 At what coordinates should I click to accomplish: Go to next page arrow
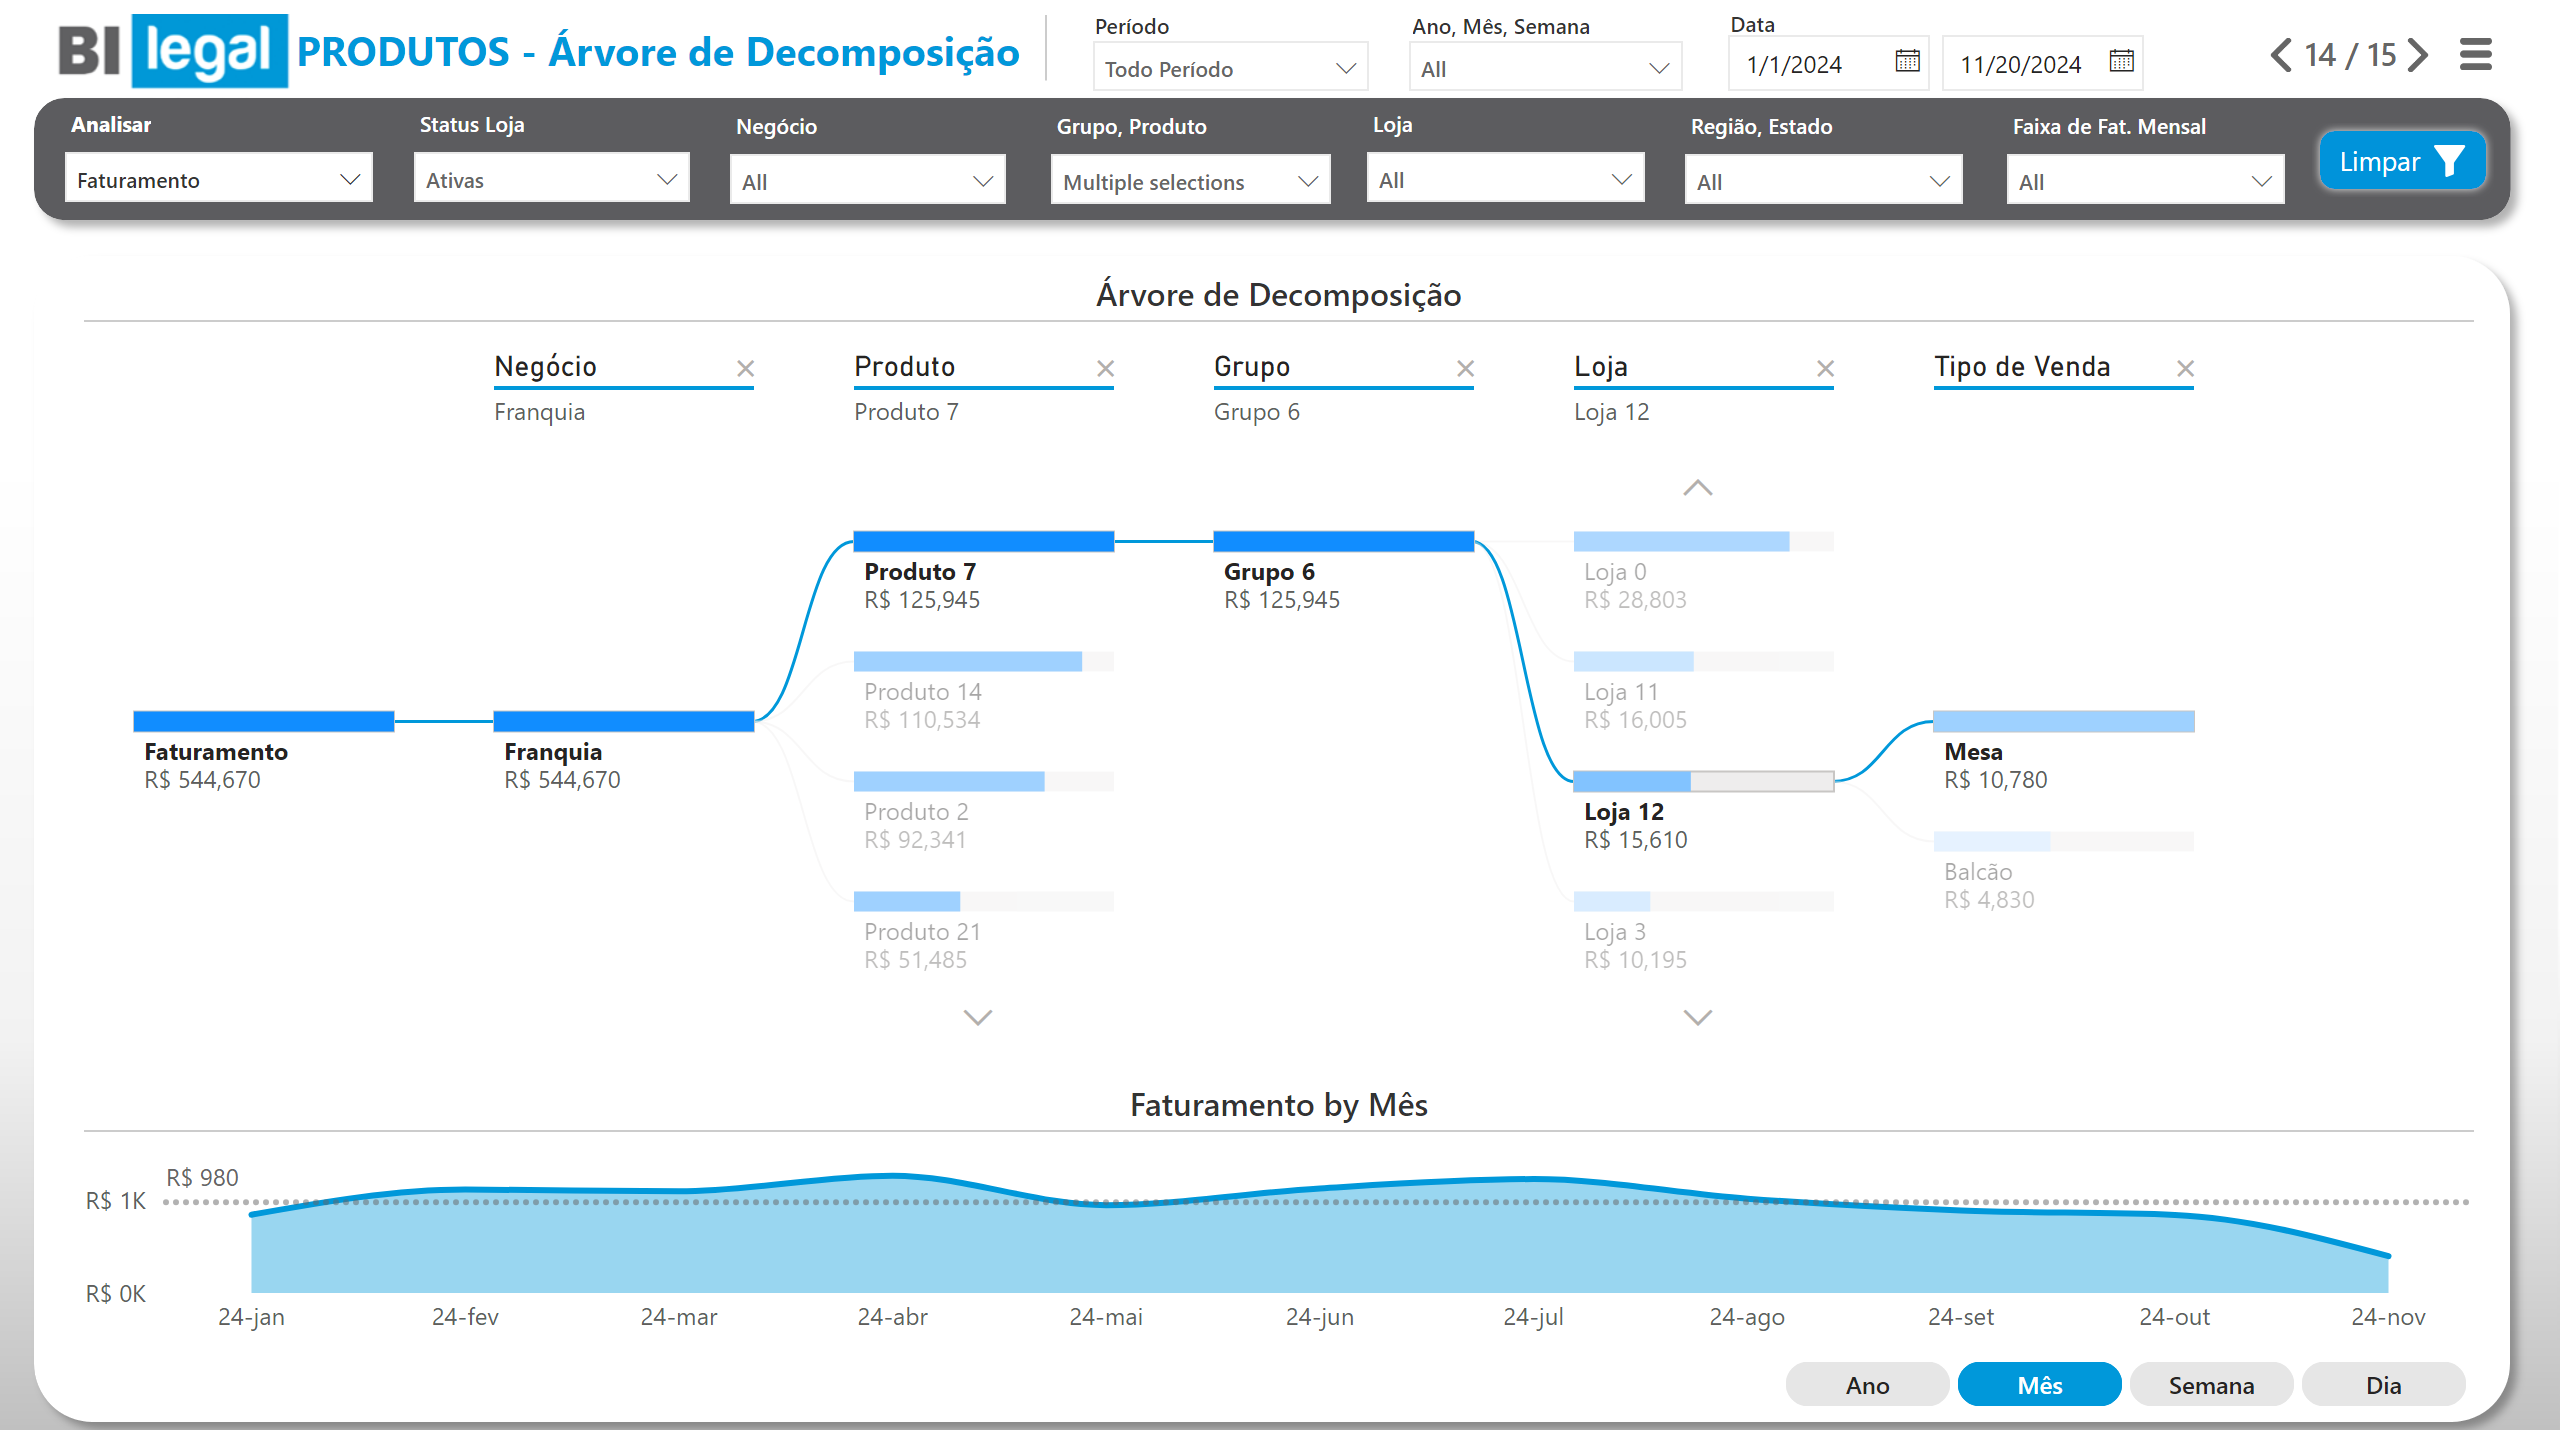2418,54
